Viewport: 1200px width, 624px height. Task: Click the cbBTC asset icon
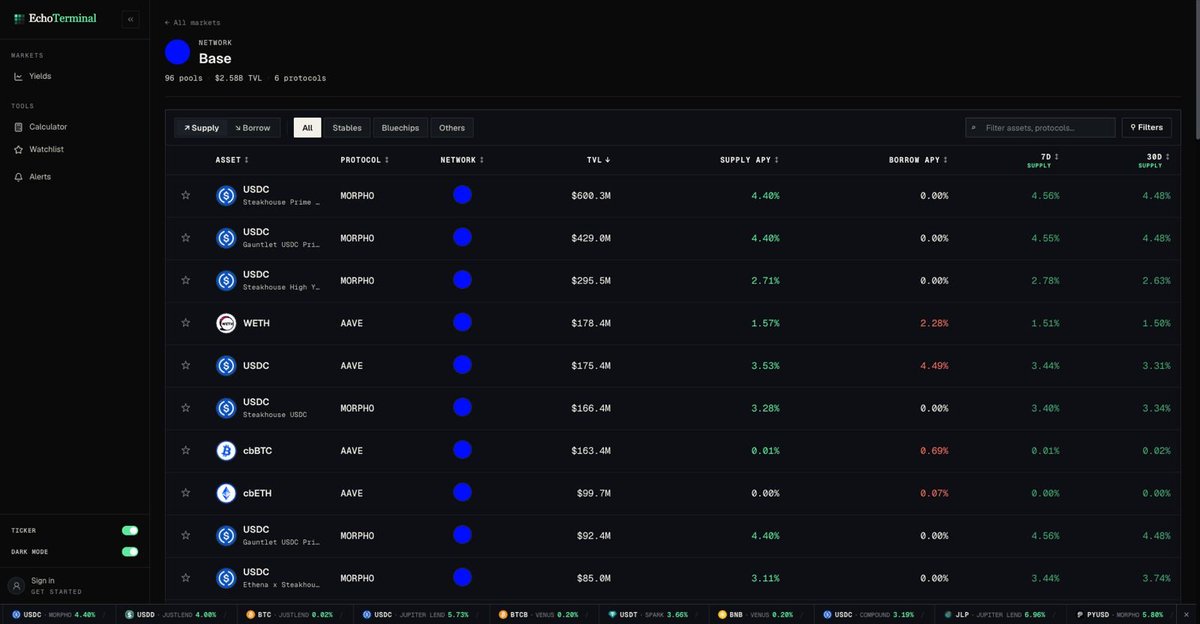(226, 451)
